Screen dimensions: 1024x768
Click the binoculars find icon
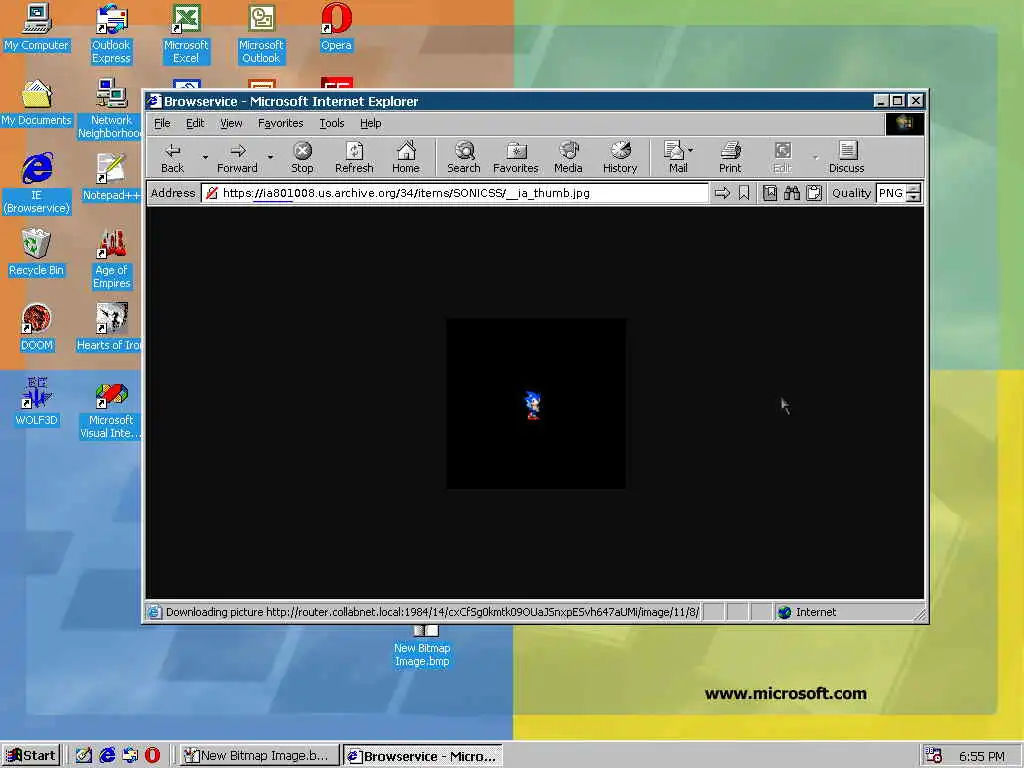792,193
